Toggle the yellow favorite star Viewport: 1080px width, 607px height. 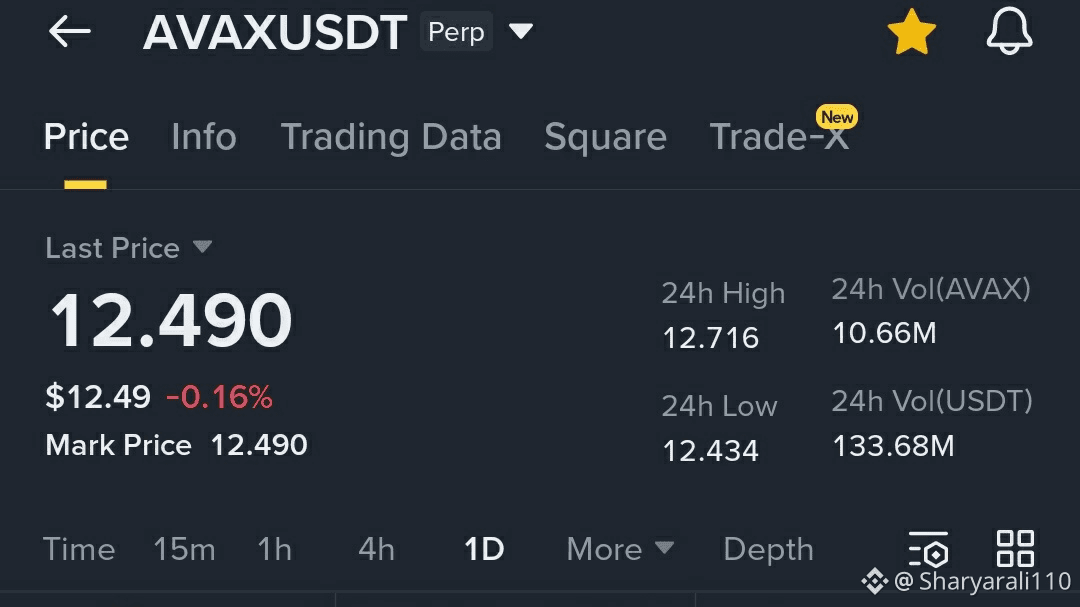click(911, 33)
